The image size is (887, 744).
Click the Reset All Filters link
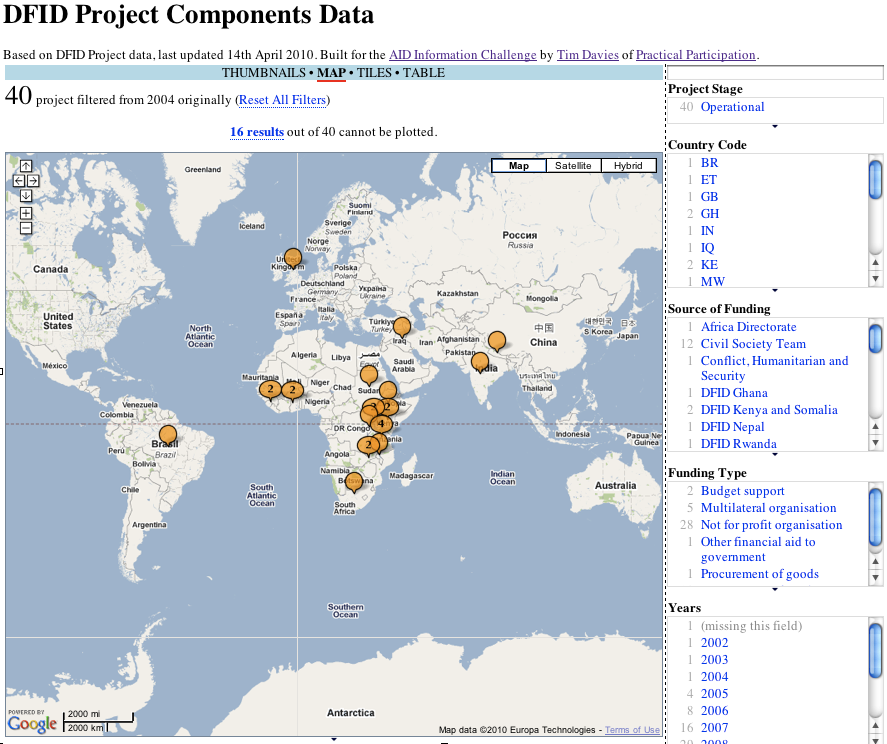click(x=282, y=100)
